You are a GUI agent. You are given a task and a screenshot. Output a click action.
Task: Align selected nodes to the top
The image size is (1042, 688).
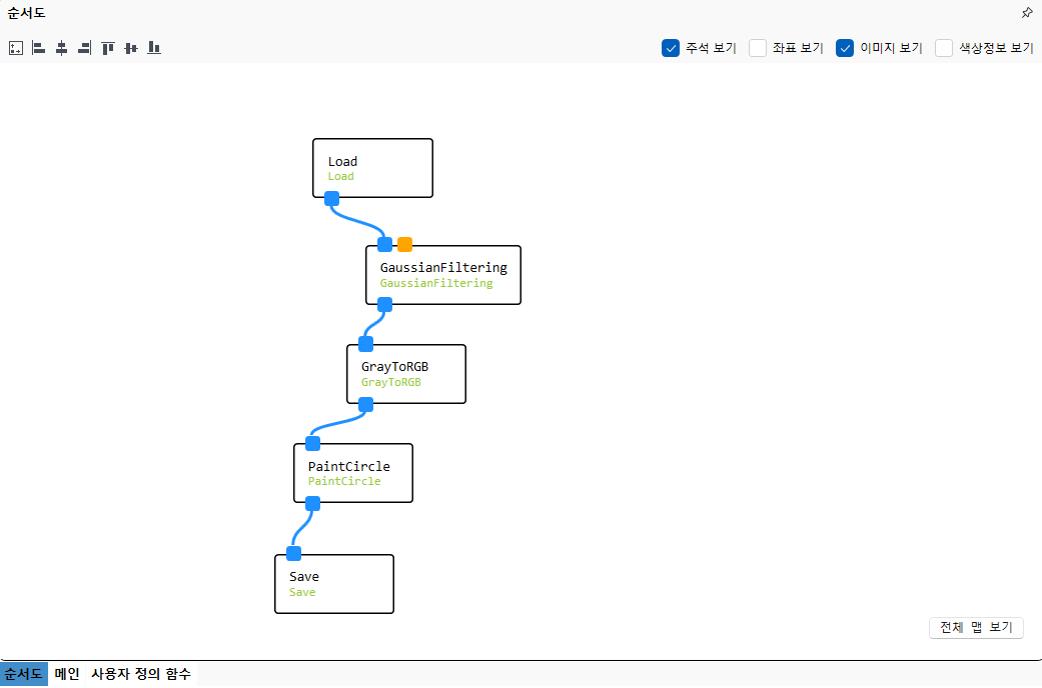108,48
